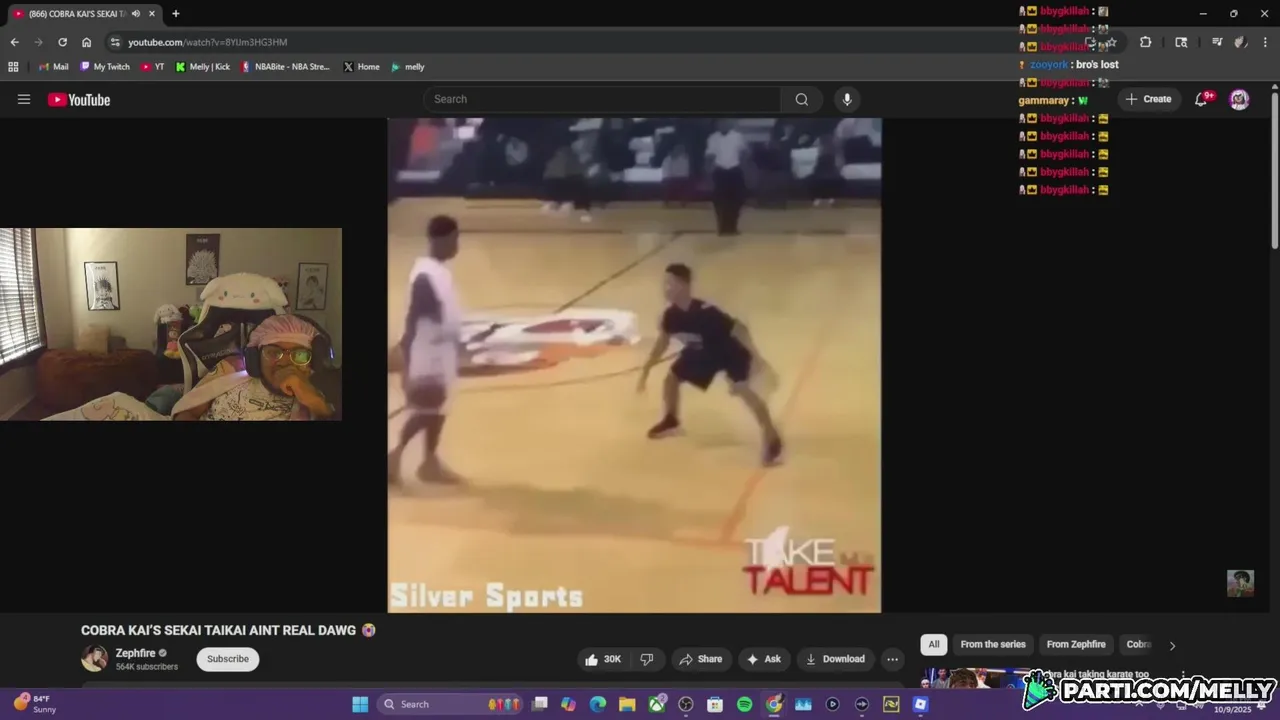Open Xbox app from the taskbar
Viewport: 1280px width, 720px height.
(657, 704)
